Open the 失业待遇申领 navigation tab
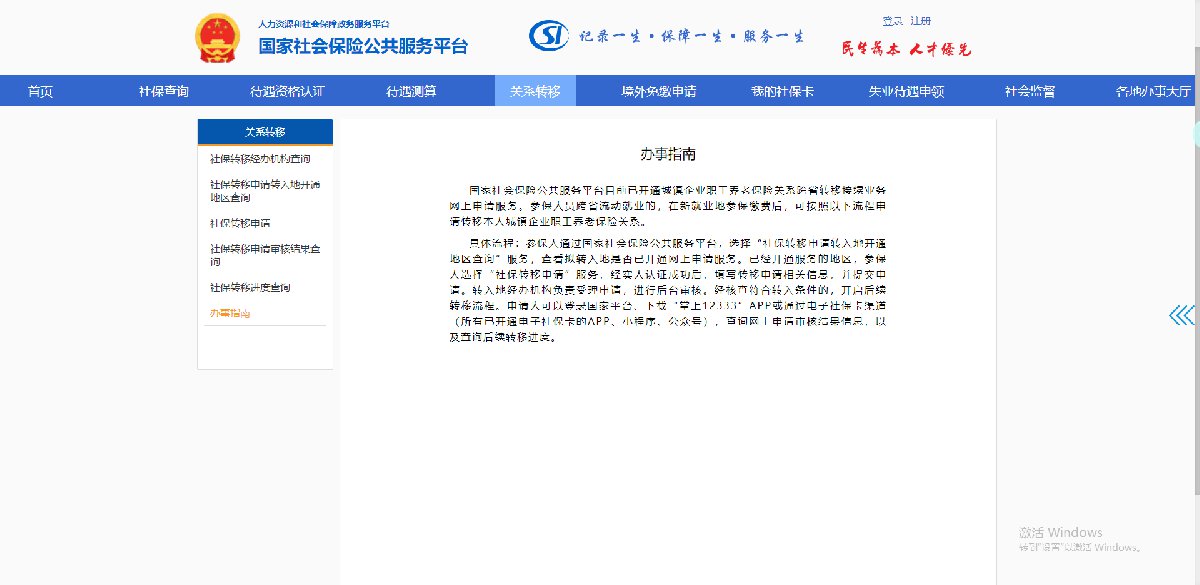 [906, 91]
